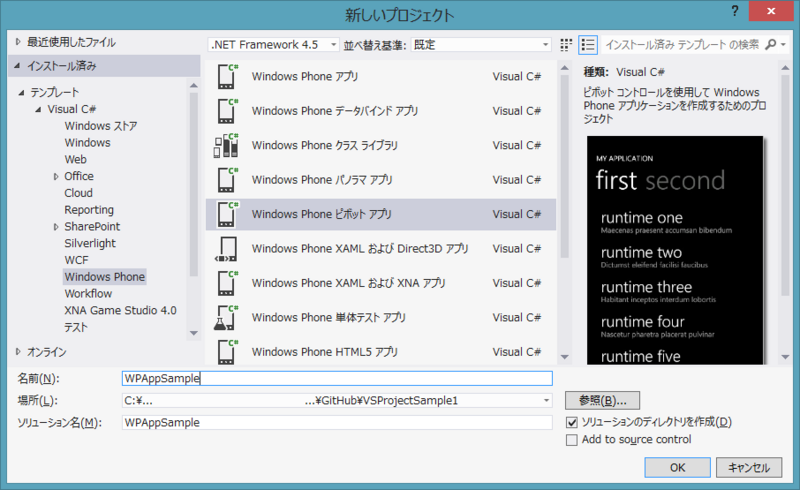Select Windows Phone データバインド アプリ name
This screenshot has width=800, height=490.
click(x=335, y=111)
